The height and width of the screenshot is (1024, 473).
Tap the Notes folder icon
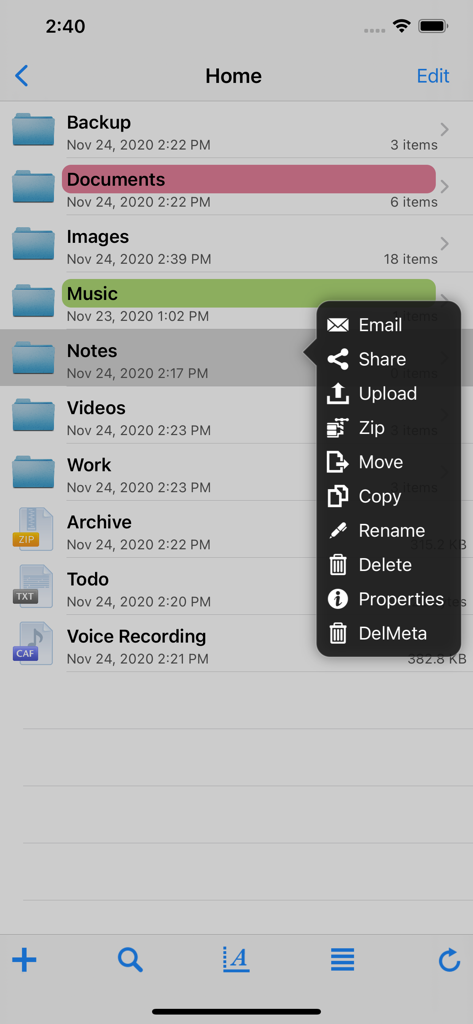(x=33, y=358)
